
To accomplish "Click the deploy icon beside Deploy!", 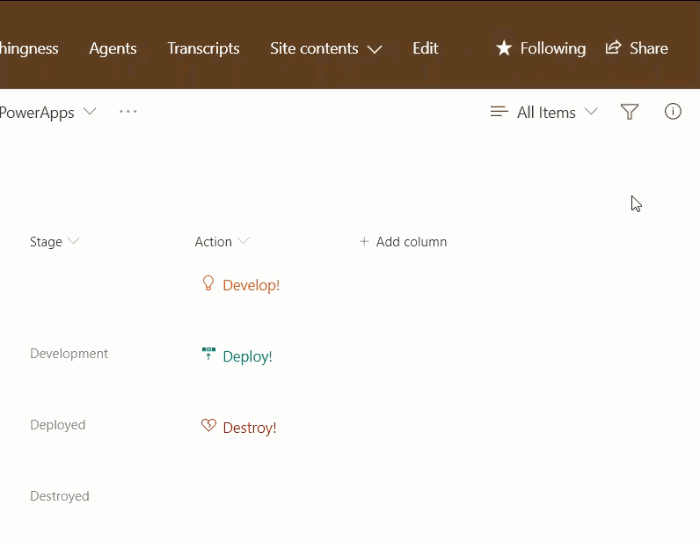I will [x=208, y=355].
